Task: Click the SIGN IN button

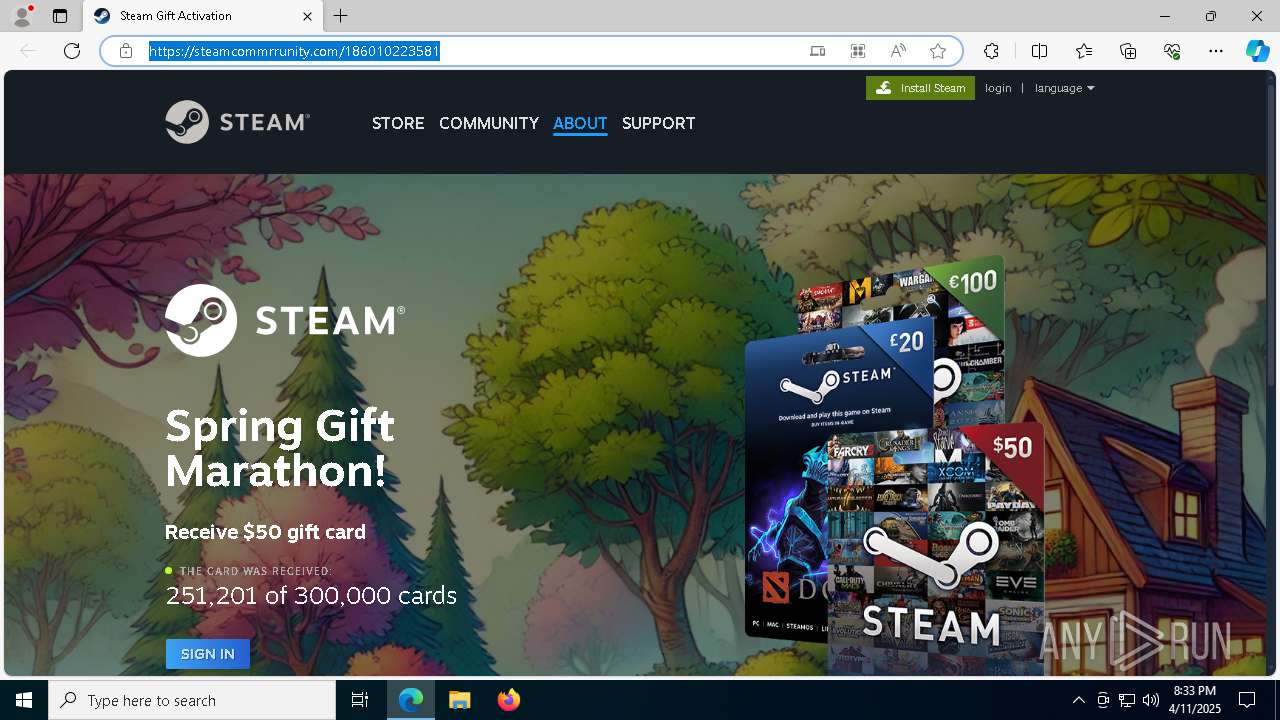Action: [208, 654]
